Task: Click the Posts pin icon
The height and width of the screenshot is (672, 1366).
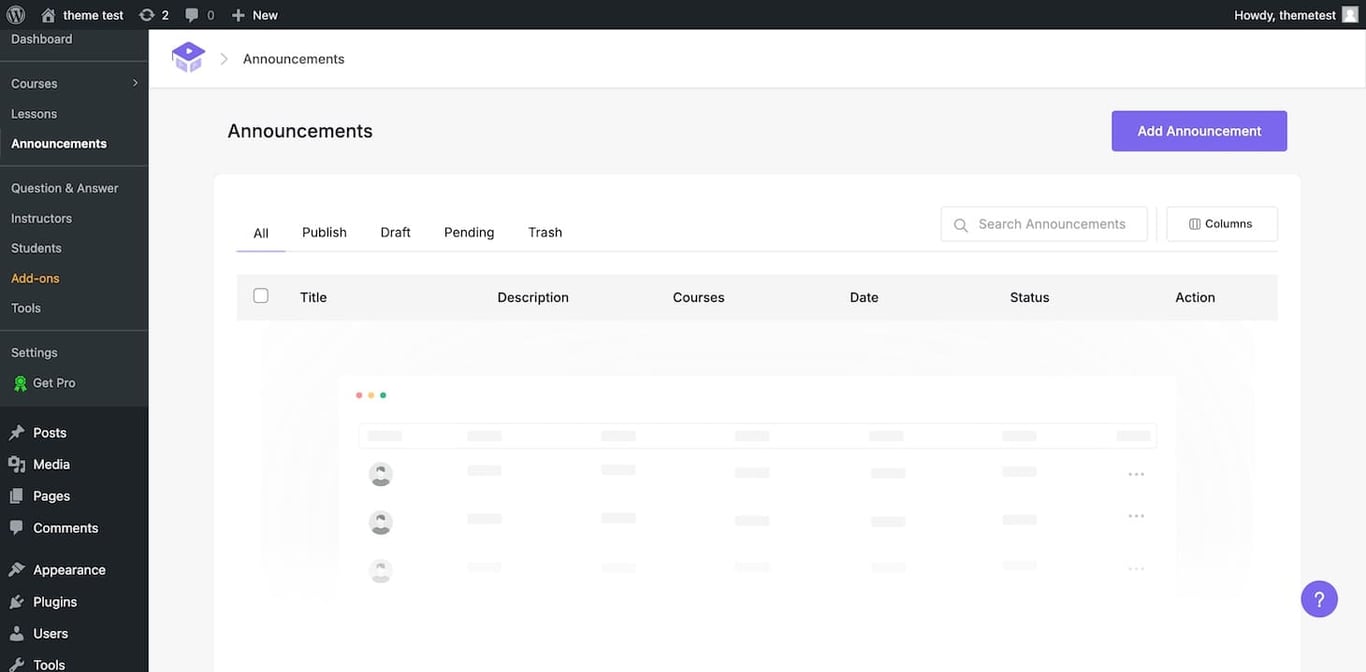Action: tap(16, 433)
